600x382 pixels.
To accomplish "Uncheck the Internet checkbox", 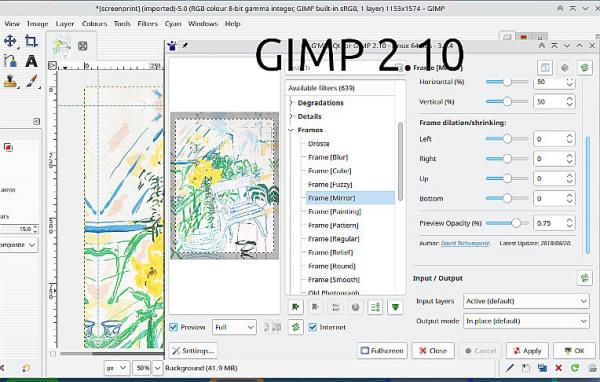I will pyautogui.click(x=313, y=327).
